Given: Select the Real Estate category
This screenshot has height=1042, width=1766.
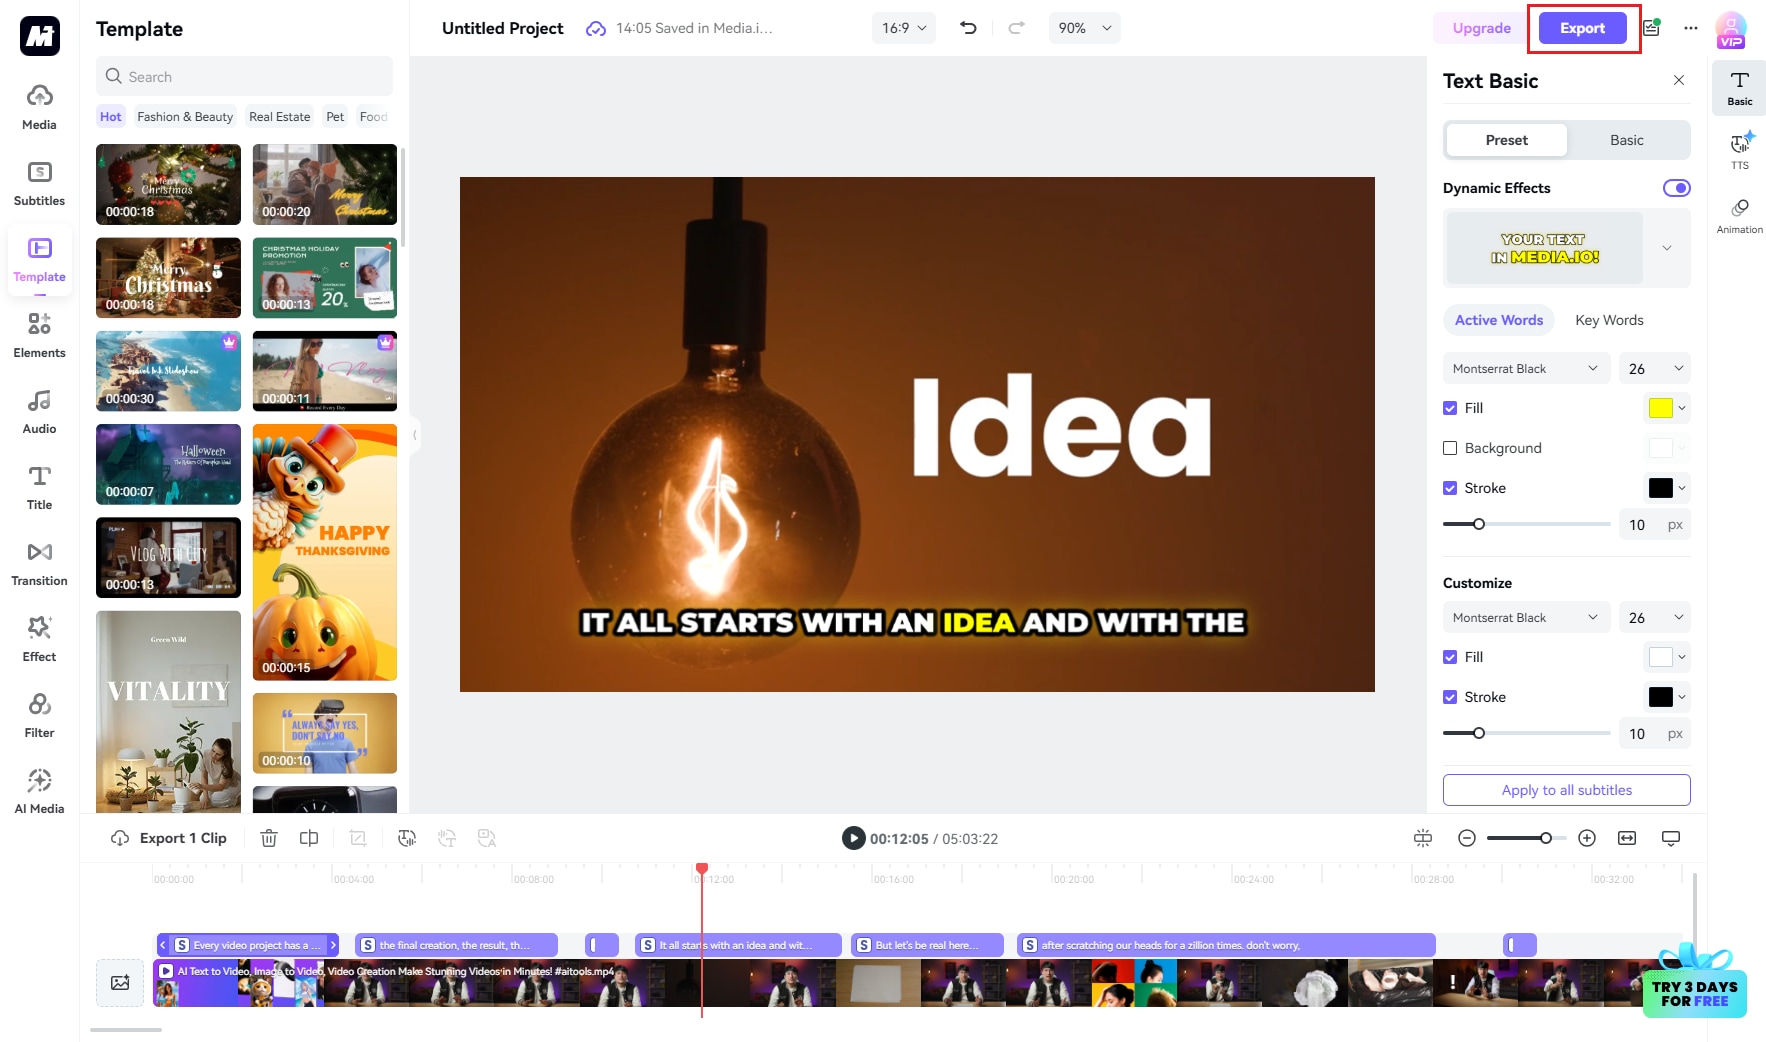Looking at the screenshot, I should pos(279,117).
